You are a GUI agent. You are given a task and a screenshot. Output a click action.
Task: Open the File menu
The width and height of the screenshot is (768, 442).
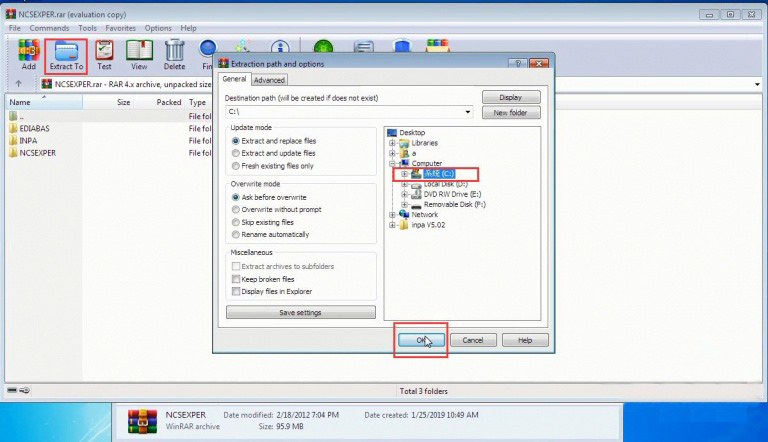tap(15, 28)
